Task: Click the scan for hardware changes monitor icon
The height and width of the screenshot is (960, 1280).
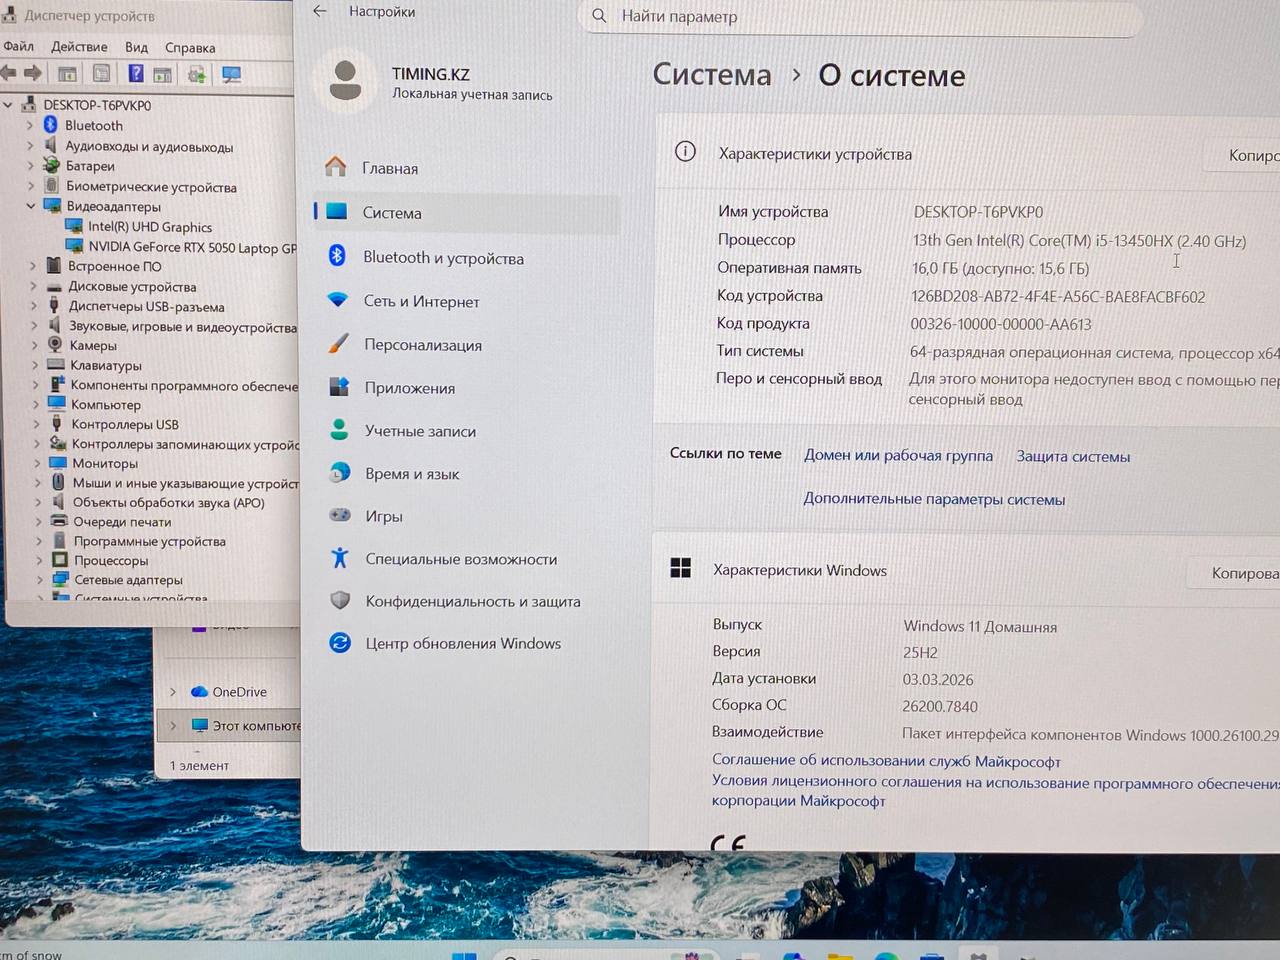Action: (x=231, y=74)
